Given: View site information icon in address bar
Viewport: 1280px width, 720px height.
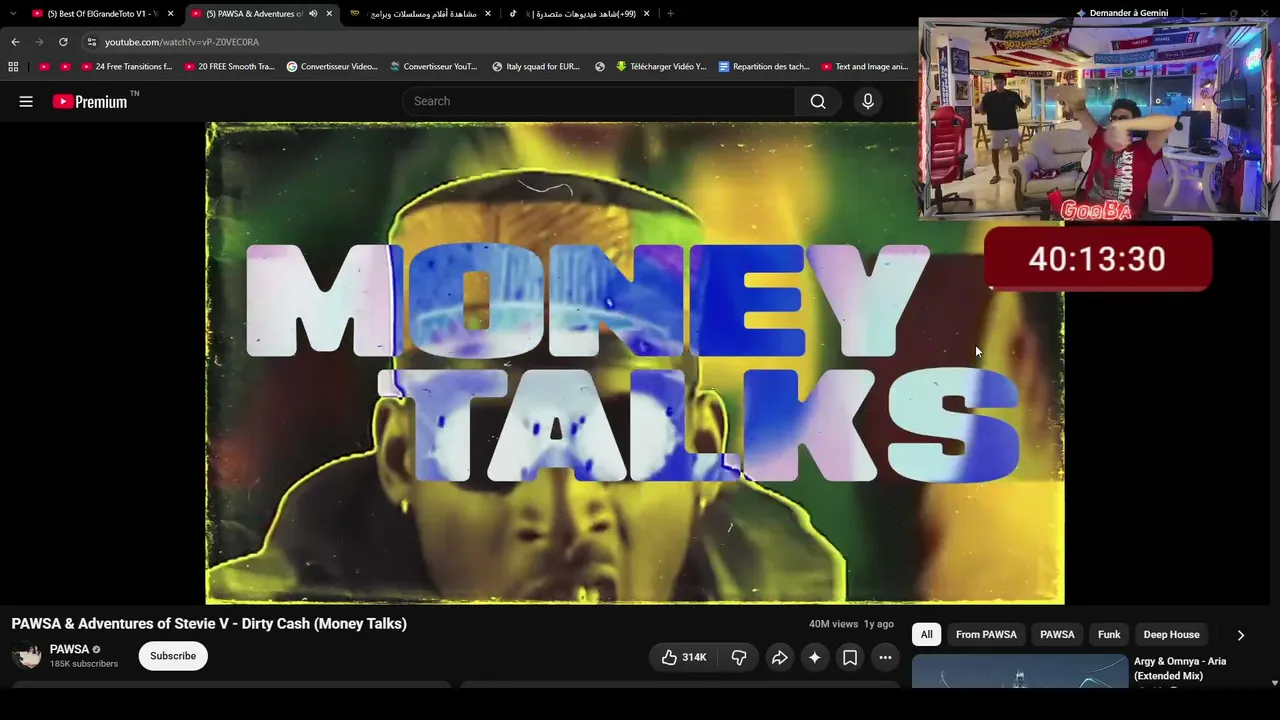Looking at the screenshot, I should coord(91,42).
